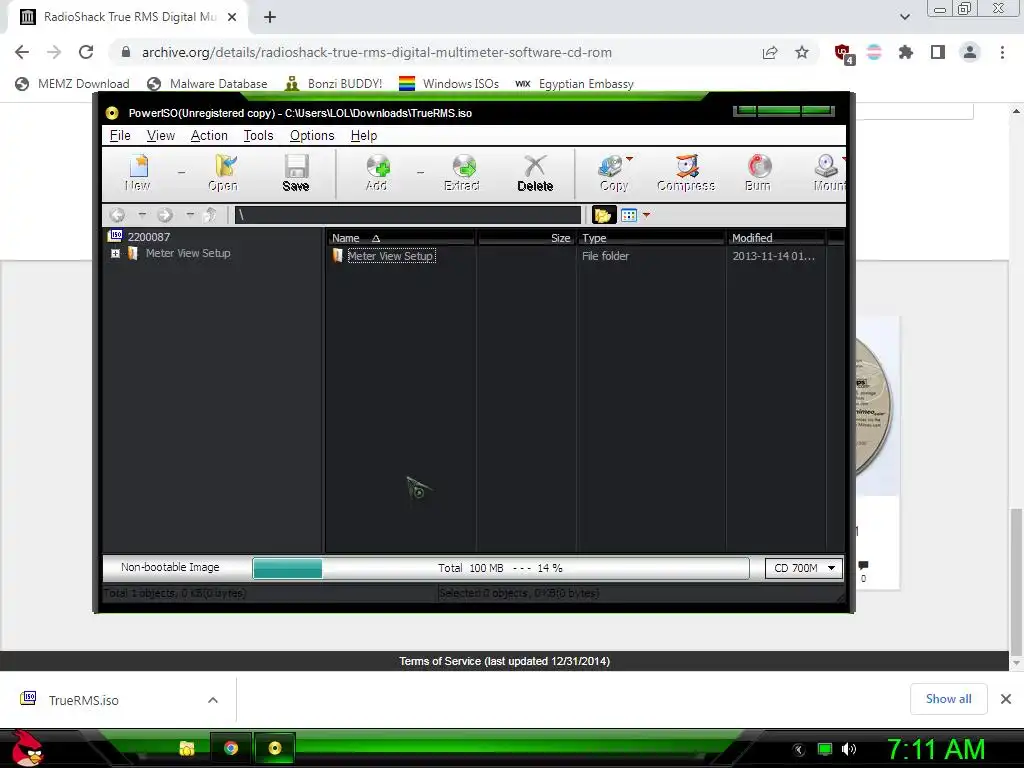This screenshot has width=1024, height=768.
Task: Click the image capacity progress bar
Action: click(x=500, y=568)
